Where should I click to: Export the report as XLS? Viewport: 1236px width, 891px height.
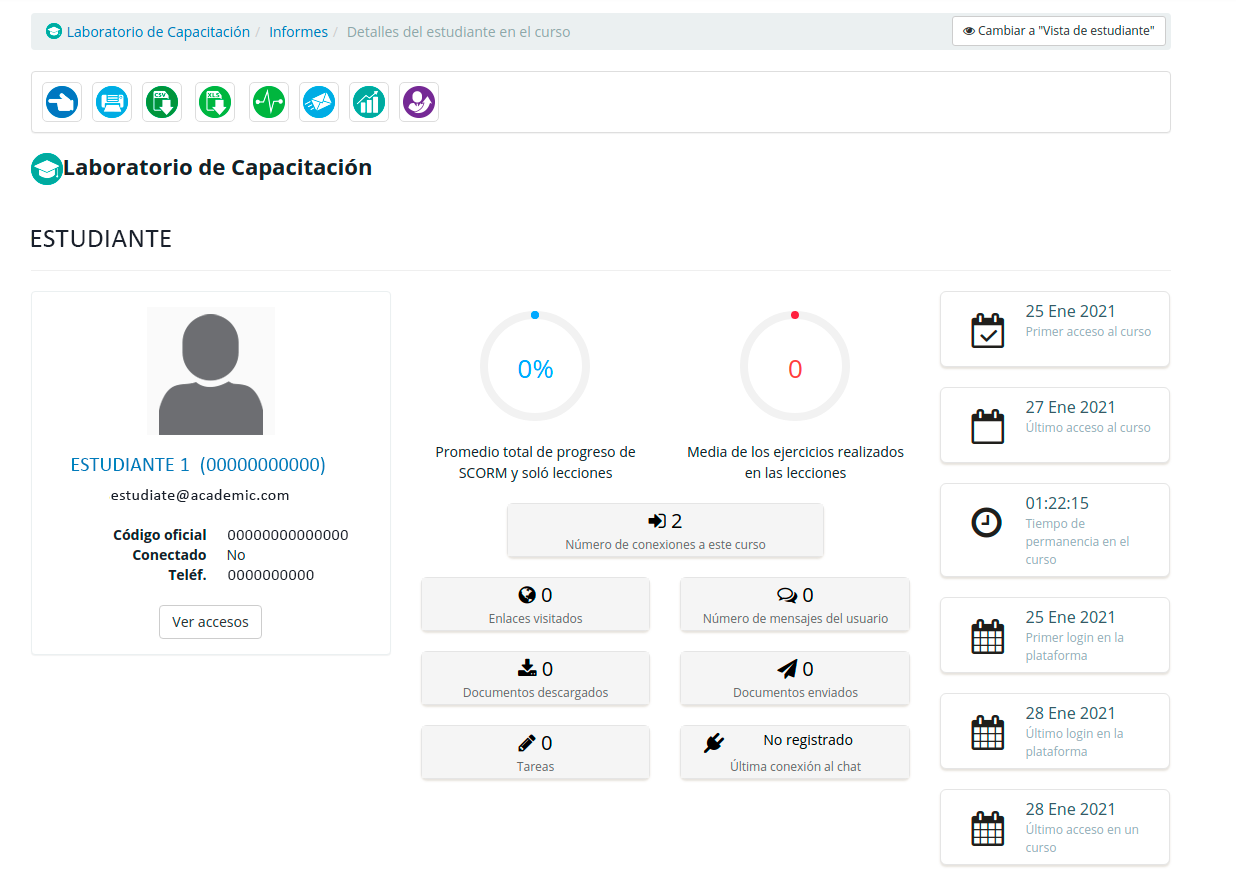click(x=215, y=102)
